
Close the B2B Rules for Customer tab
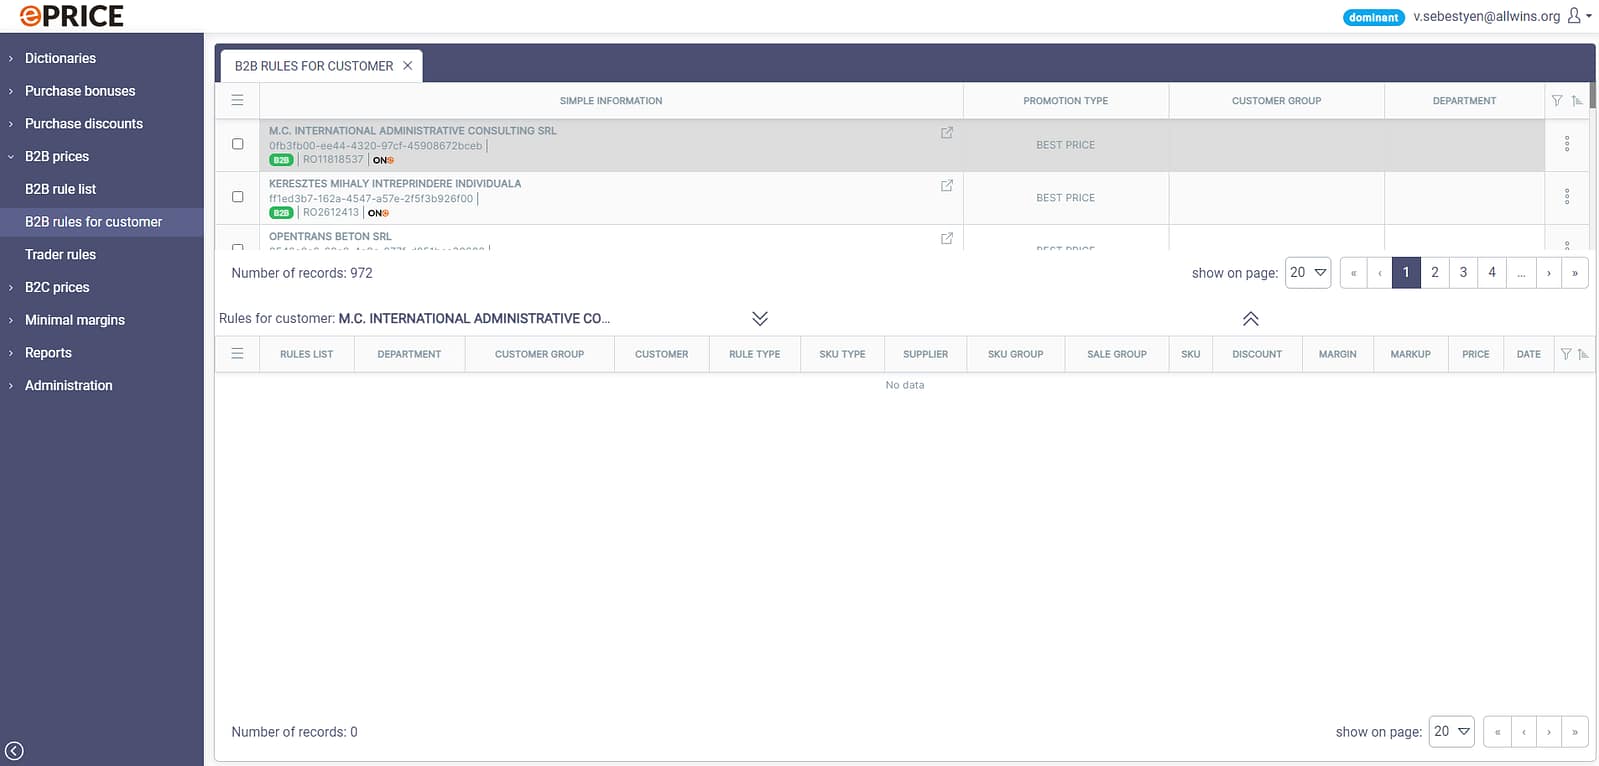click(x=407, y=66)
